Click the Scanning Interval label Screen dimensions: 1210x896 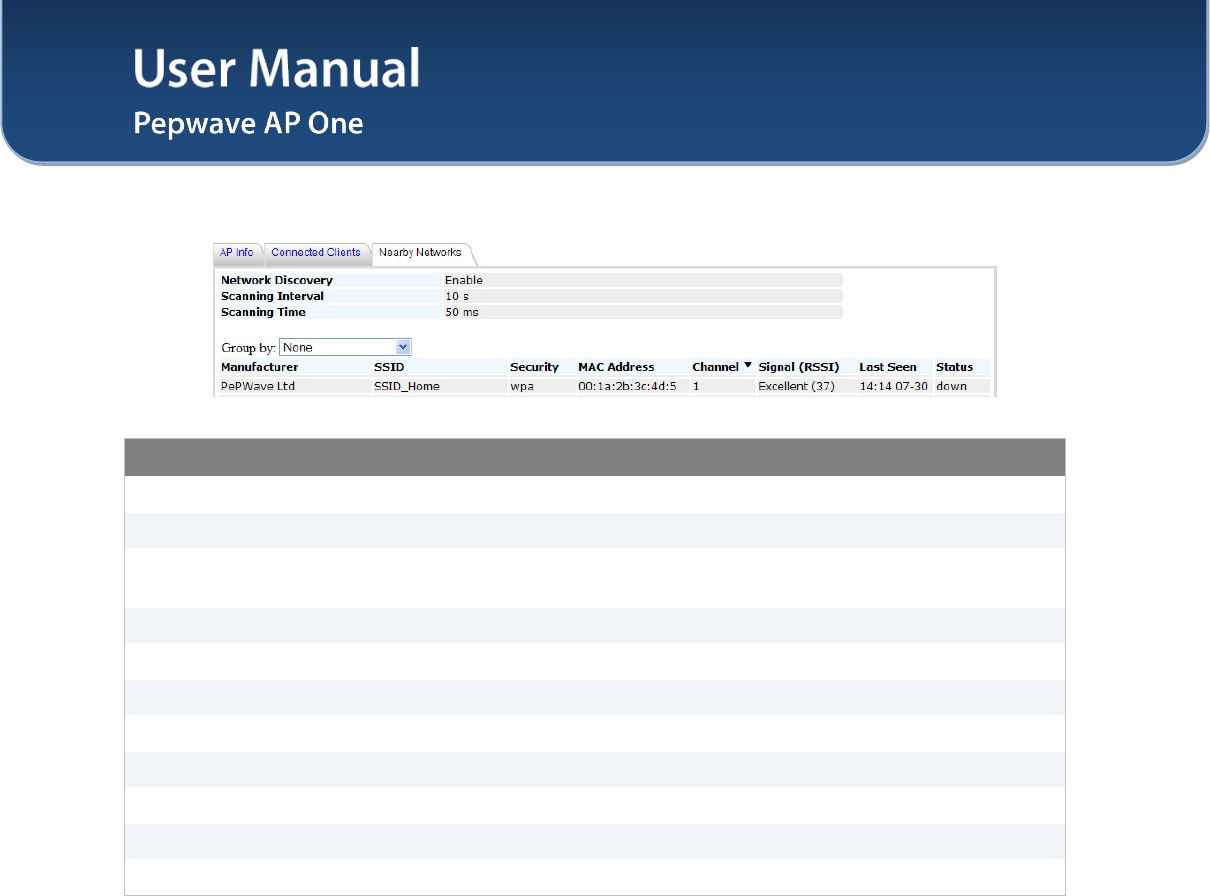tap(272, 296)
